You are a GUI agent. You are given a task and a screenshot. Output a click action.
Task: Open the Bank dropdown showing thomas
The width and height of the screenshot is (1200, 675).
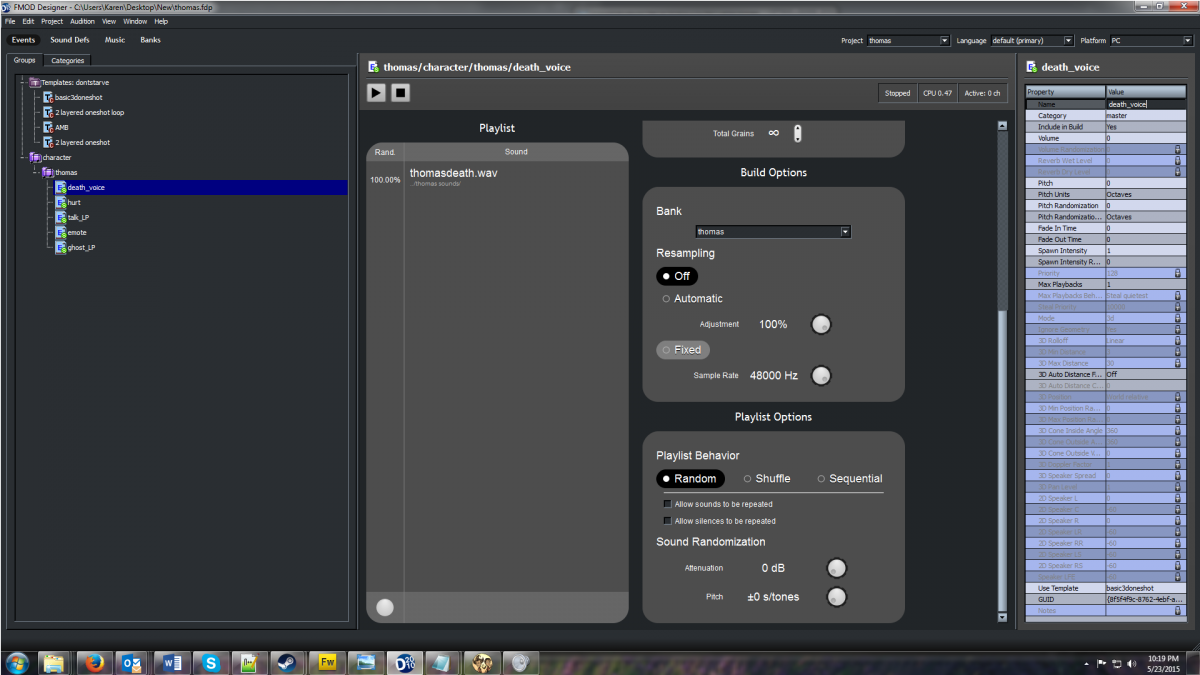point(773,232)
